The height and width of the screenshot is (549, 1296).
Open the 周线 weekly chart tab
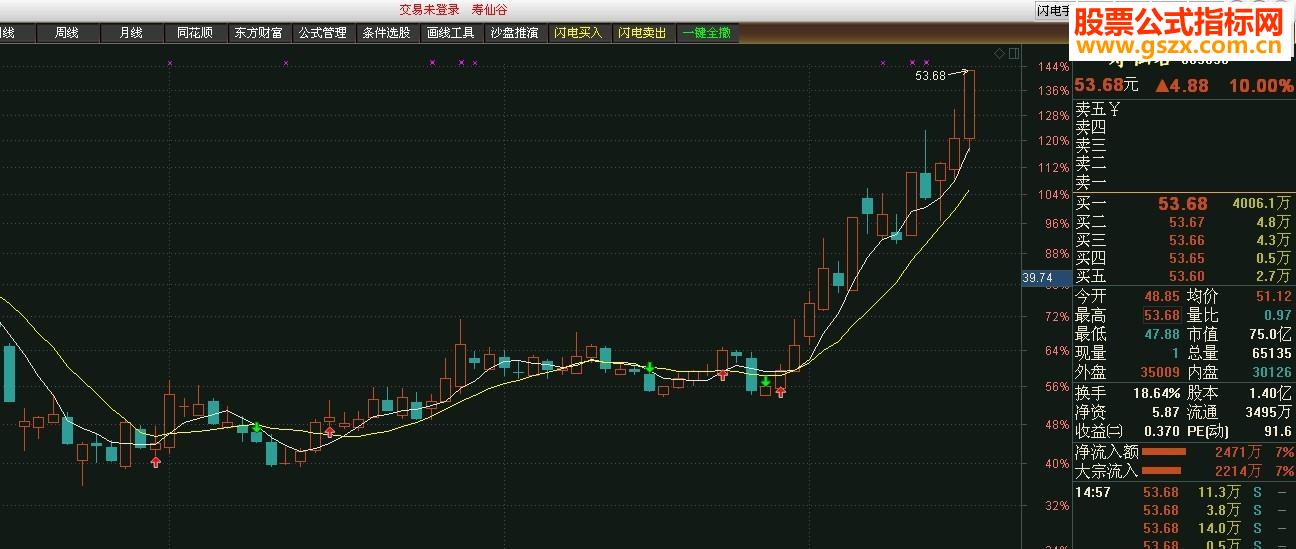tap(67, 33)
